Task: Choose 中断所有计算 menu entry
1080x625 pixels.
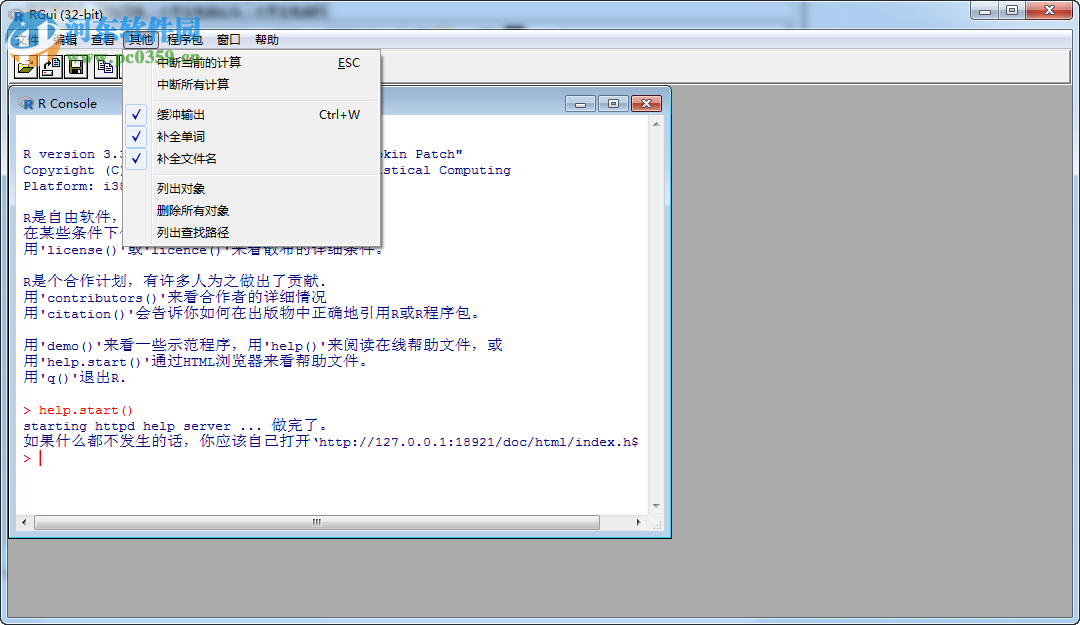Action: (251, 85)
